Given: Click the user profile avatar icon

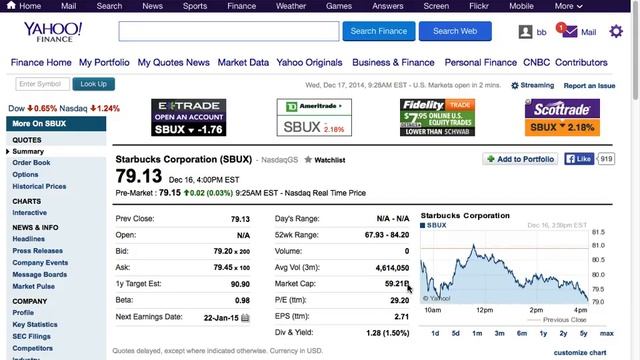Looking at the screenshot, I should point(525,32).
